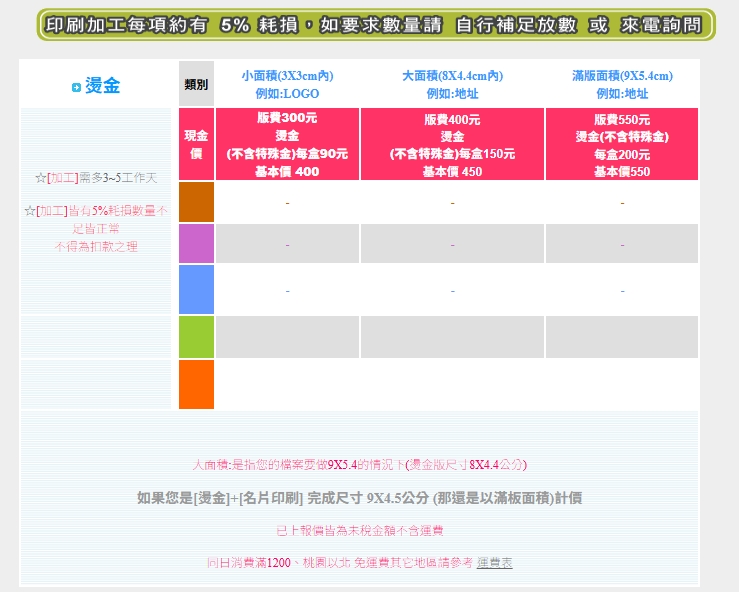Click the blue arrow icon beside 燙金

76,88
